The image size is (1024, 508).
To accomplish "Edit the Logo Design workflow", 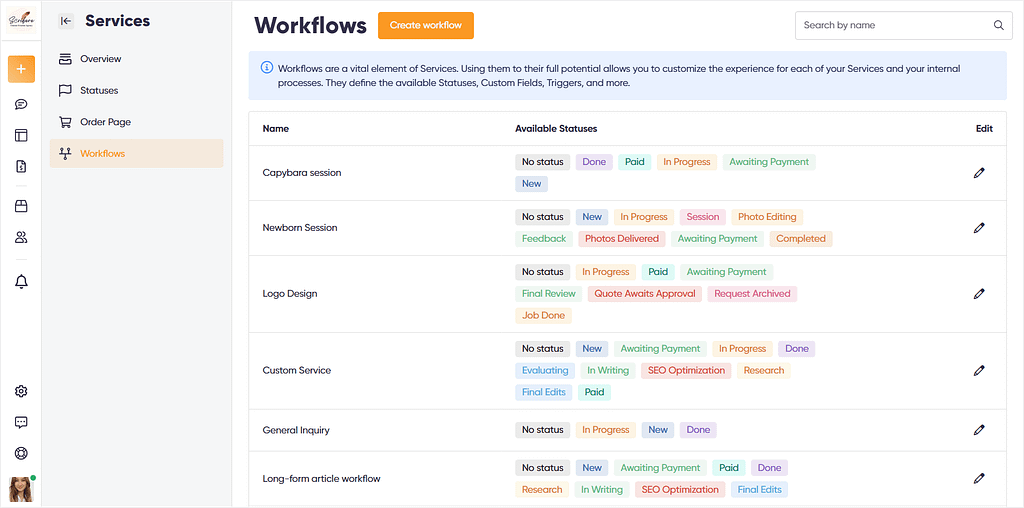I will click(978, 294).
